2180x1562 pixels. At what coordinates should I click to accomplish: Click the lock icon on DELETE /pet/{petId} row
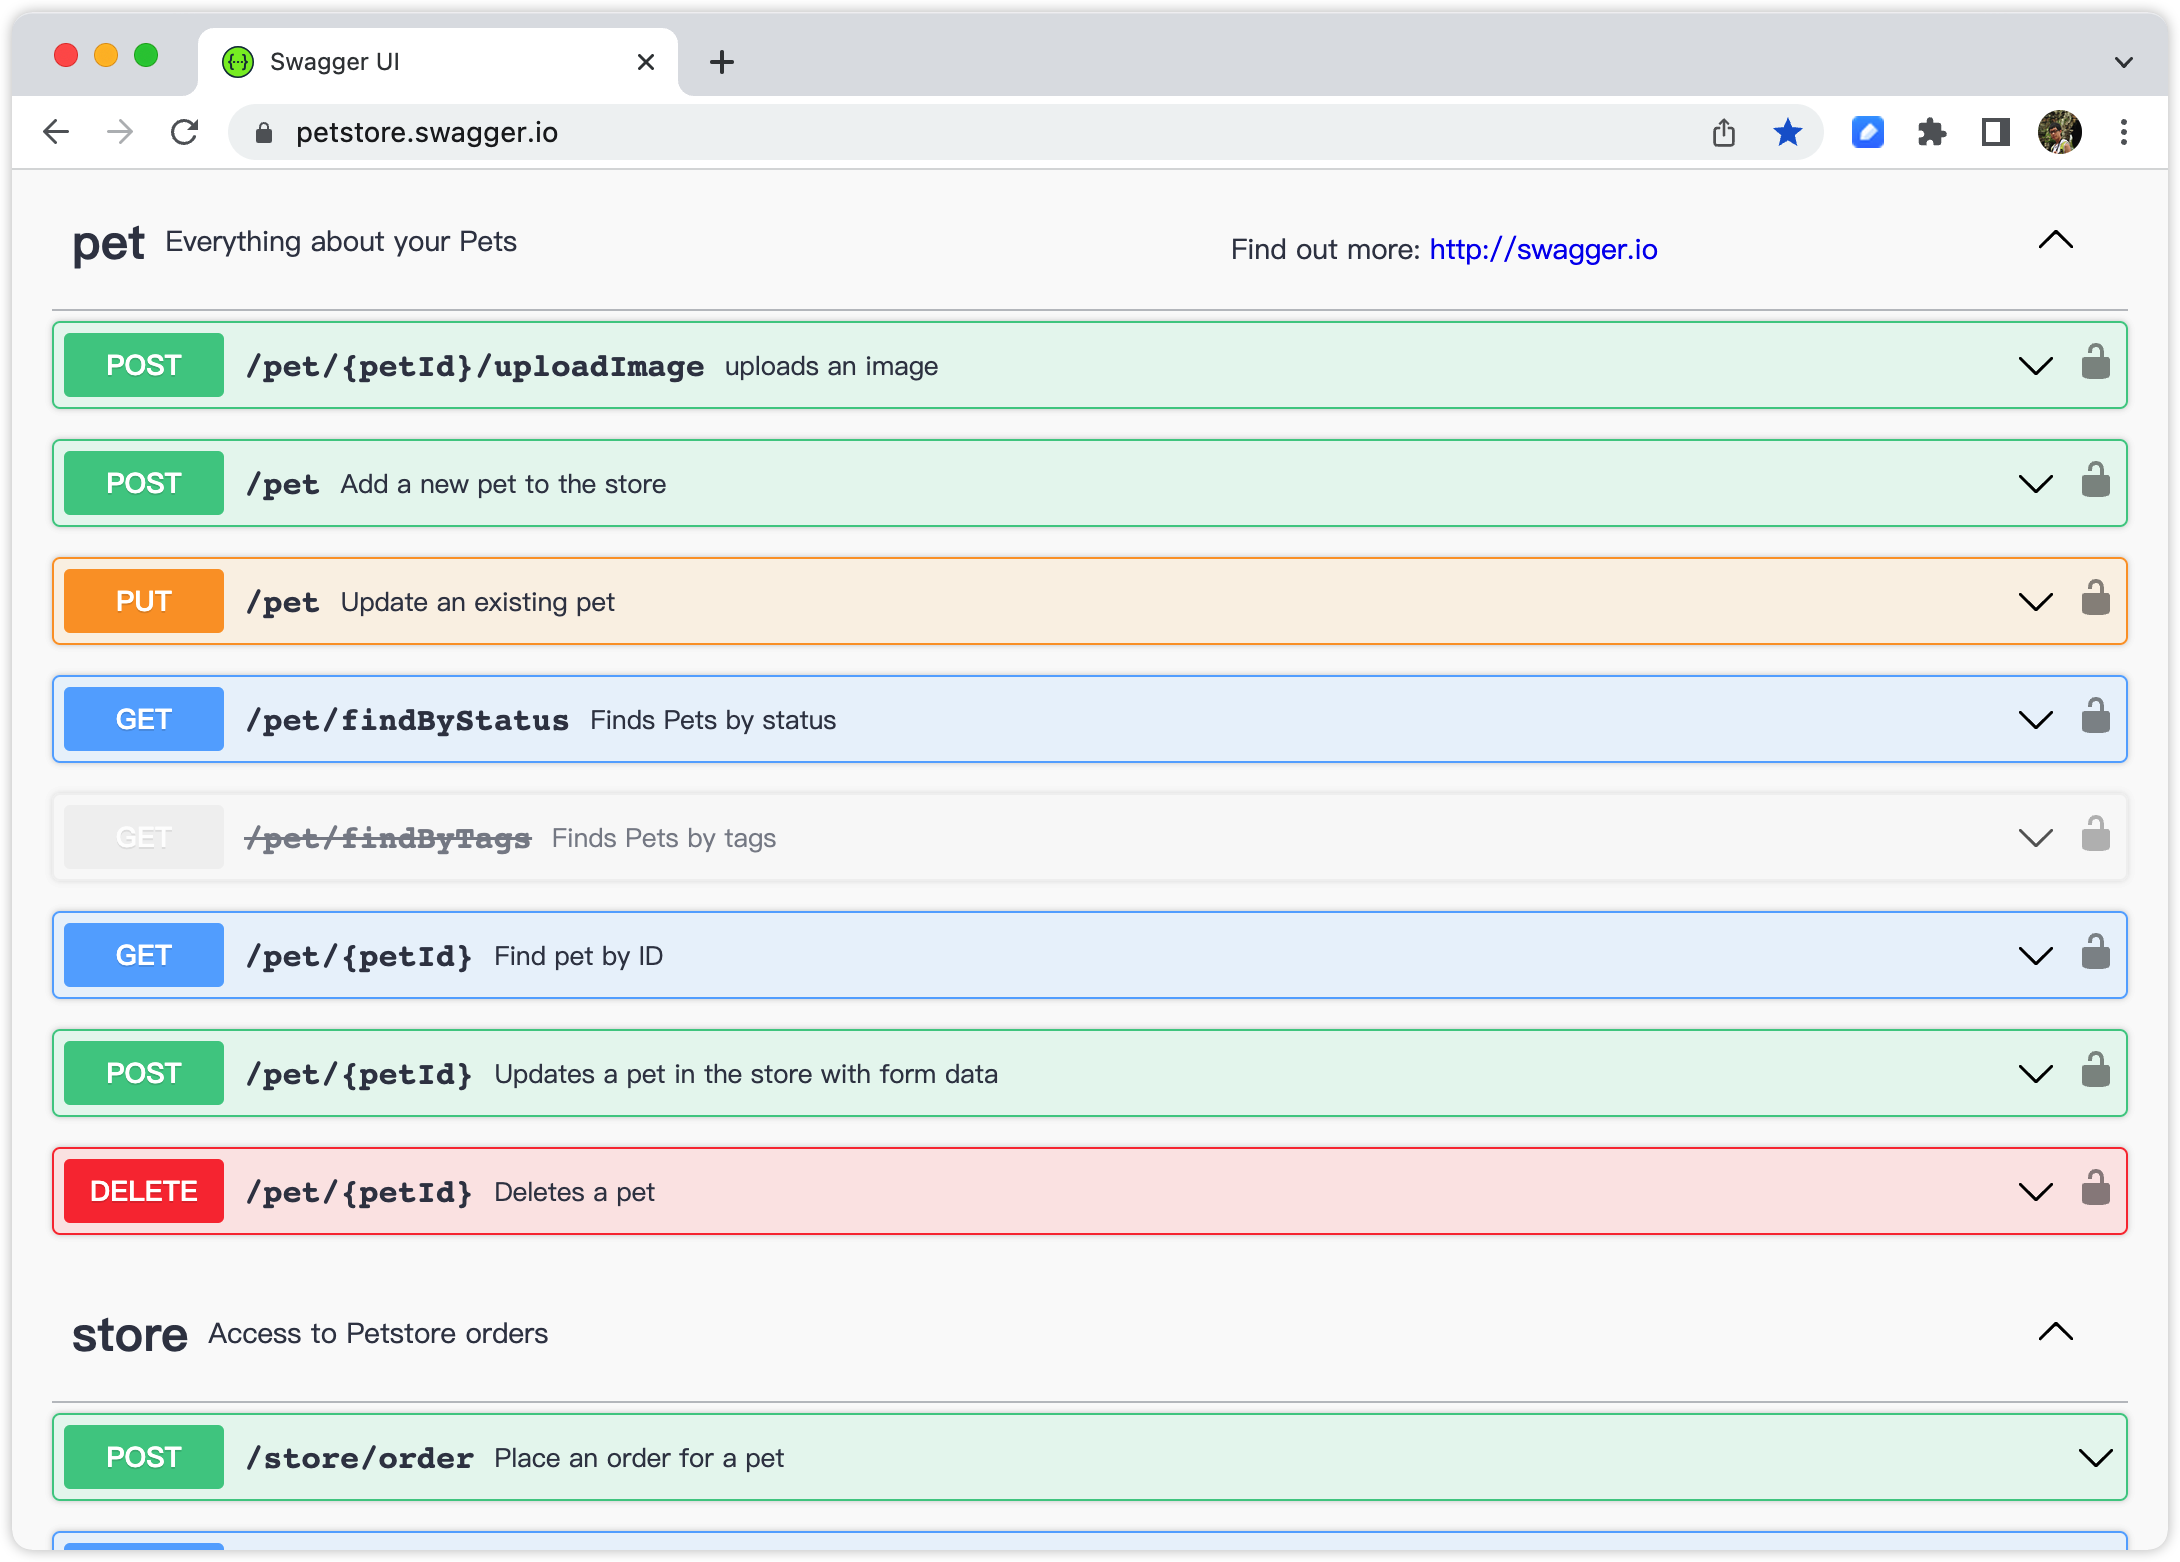(2095, 1188)
